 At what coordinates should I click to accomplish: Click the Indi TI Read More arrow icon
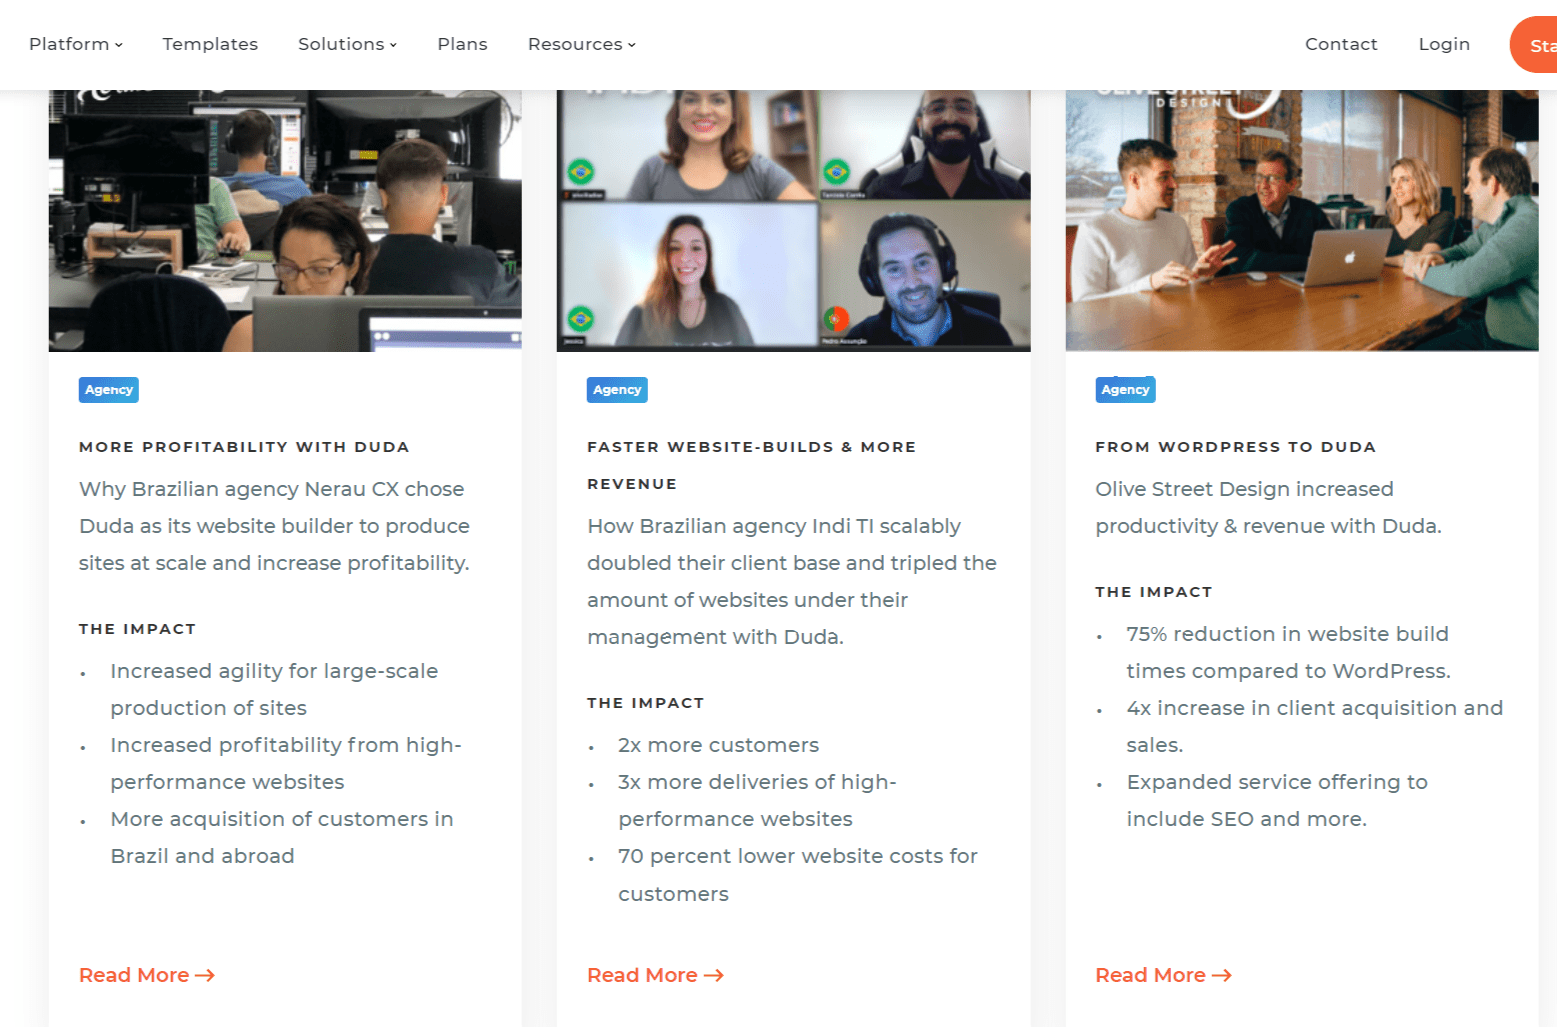tap(714, 976)
